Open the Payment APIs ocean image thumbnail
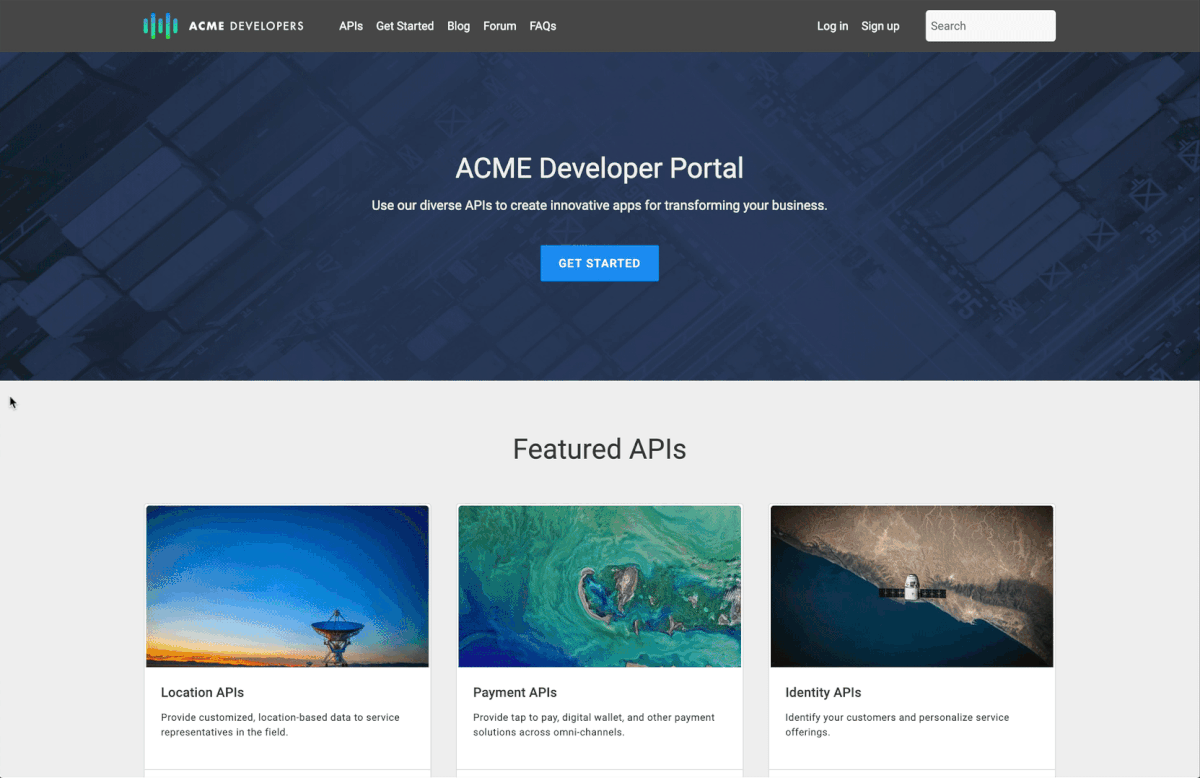The width and height of the screenshot is (1200, 778). click(x=600, y=586)
